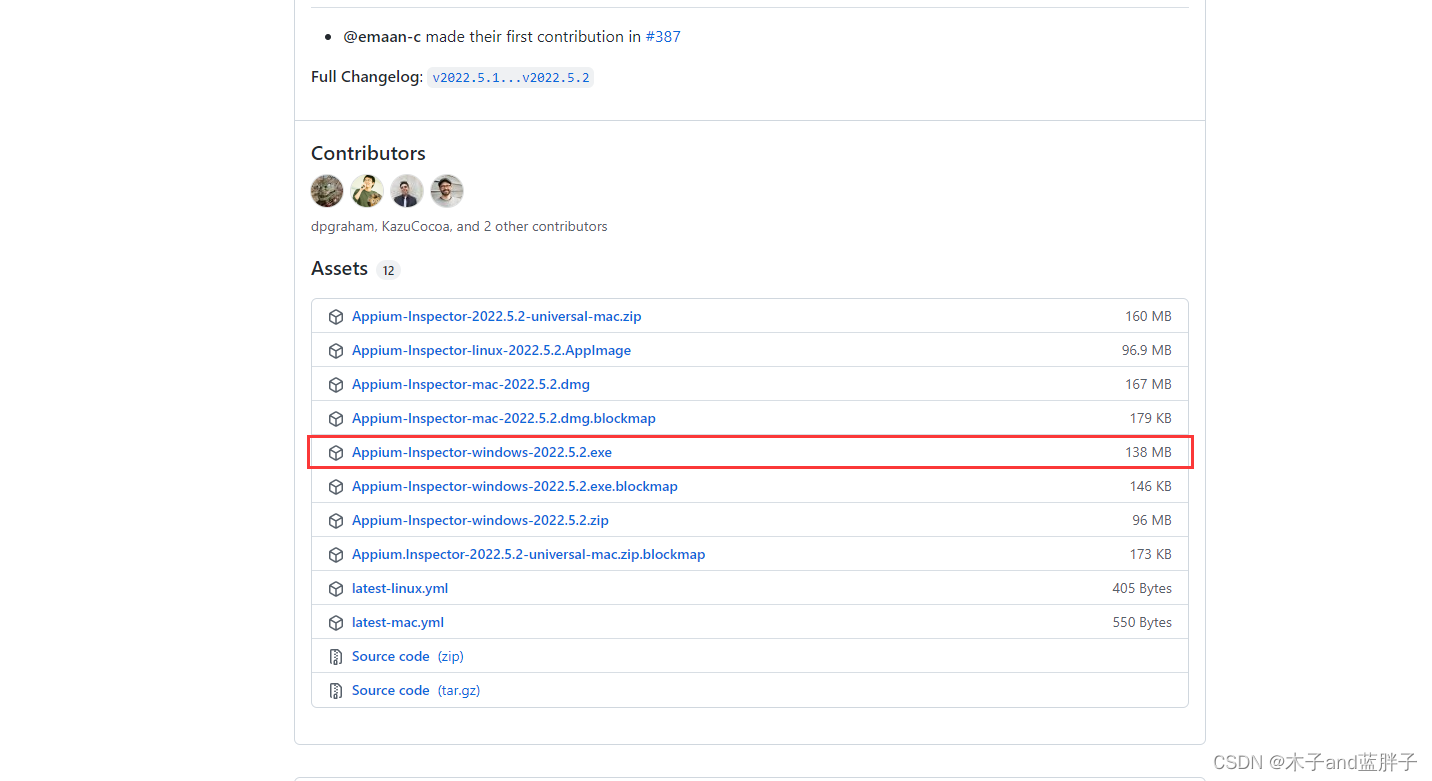Download Appium-Inspector-windows-2022.5.2.exe.blockmap file
The height and width of the screenshot is (781, 1432).
click(x=515, y=486)
